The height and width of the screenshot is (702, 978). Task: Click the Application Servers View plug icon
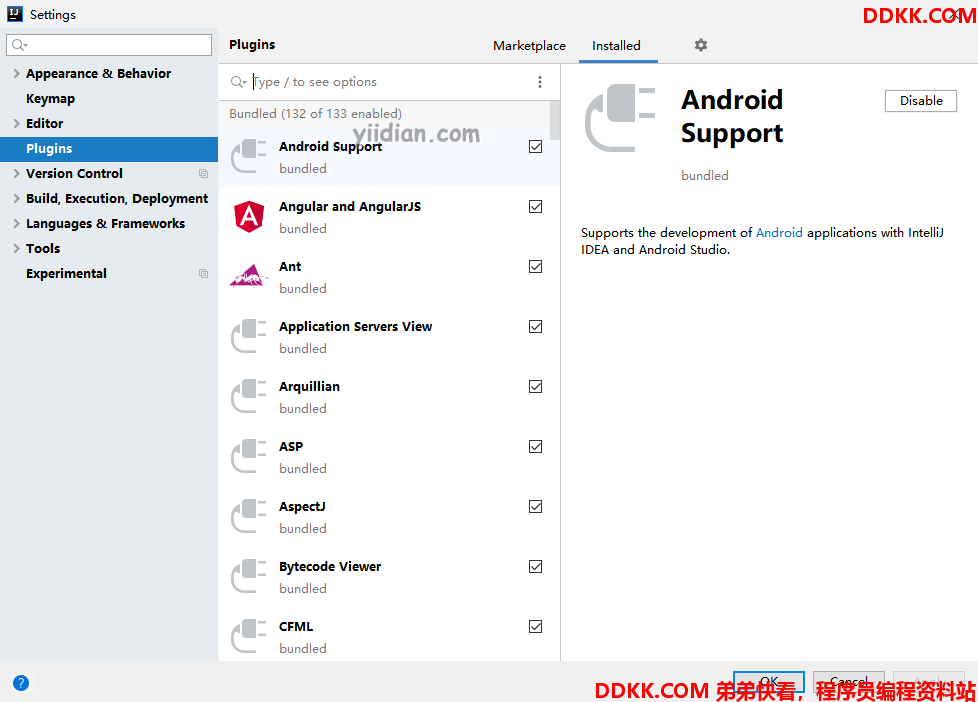click(249, 336)
